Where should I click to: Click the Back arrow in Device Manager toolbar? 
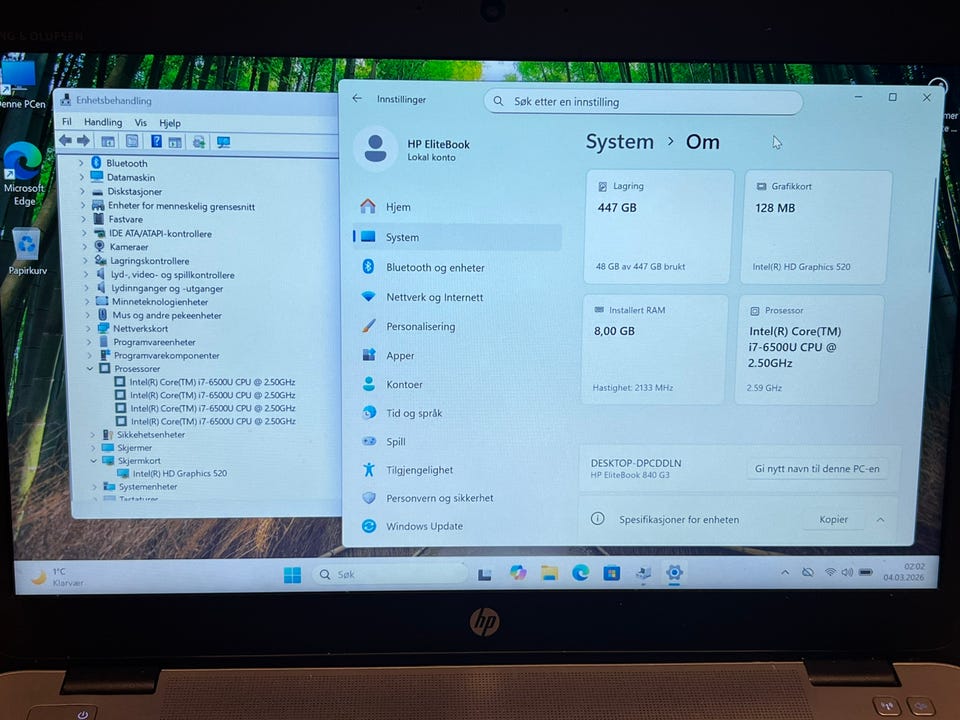pos(66,141)
